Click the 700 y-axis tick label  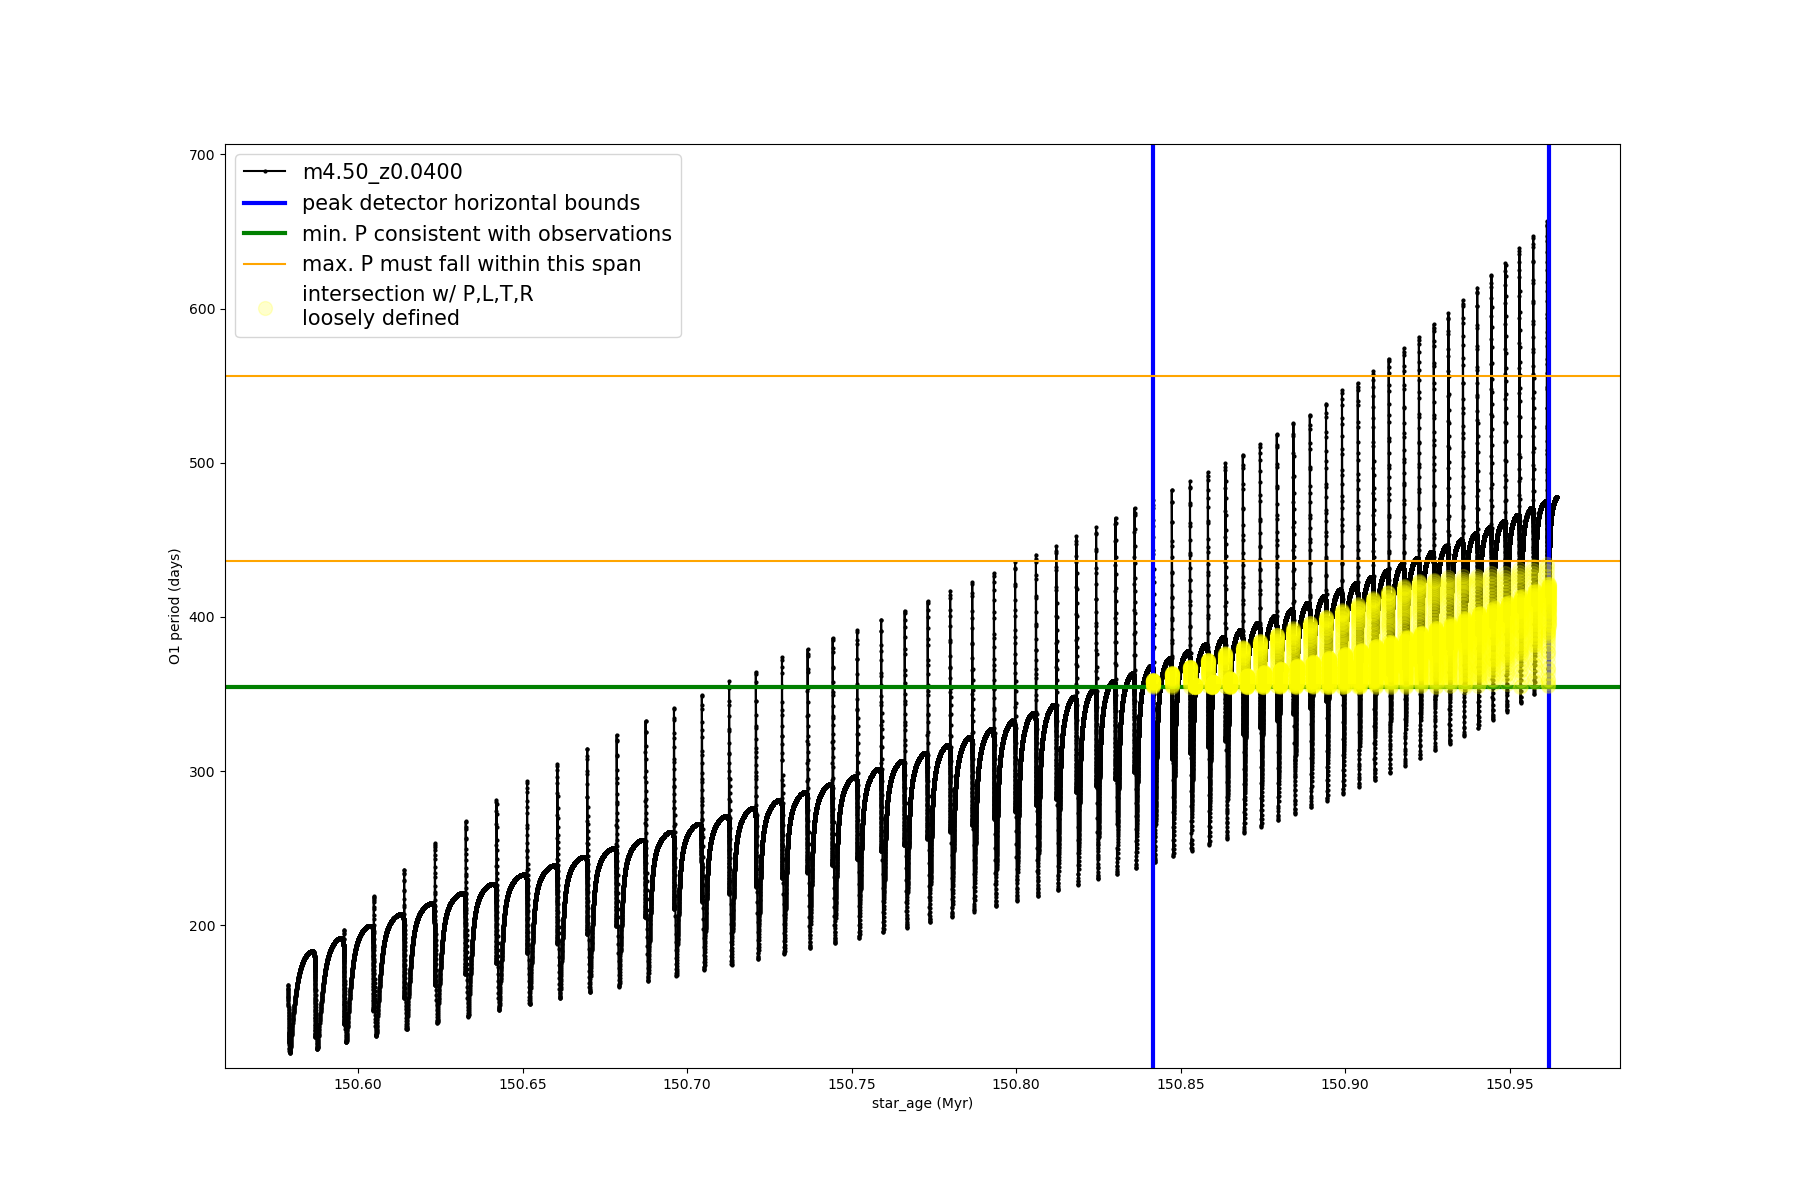click(x=202, y=155)
